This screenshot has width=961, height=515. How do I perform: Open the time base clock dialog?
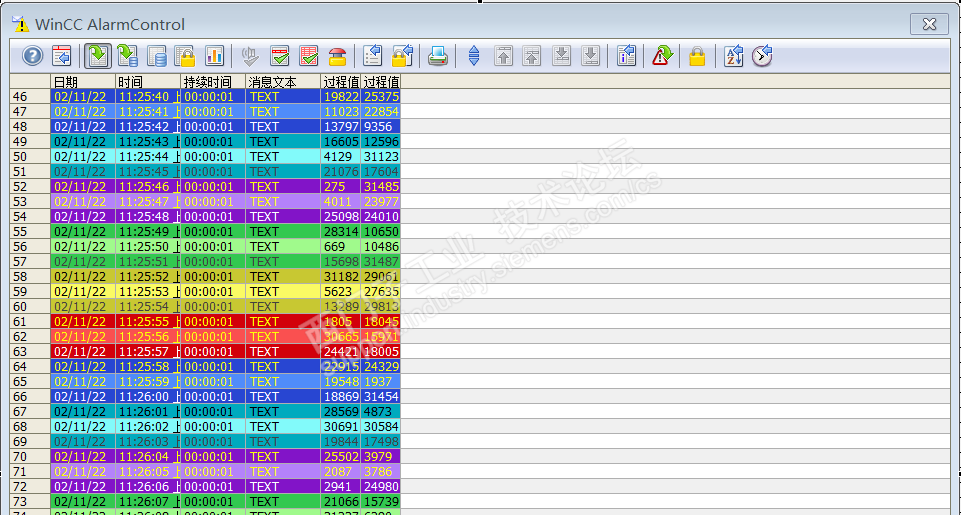click(762, 56)
